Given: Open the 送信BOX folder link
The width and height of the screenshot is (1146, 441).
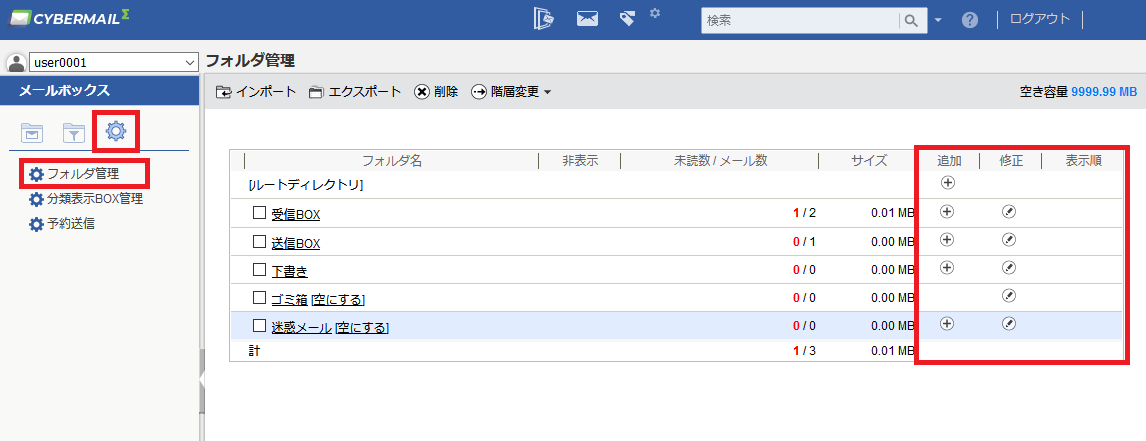Looking at the screenshot, I should click(295, 243).
